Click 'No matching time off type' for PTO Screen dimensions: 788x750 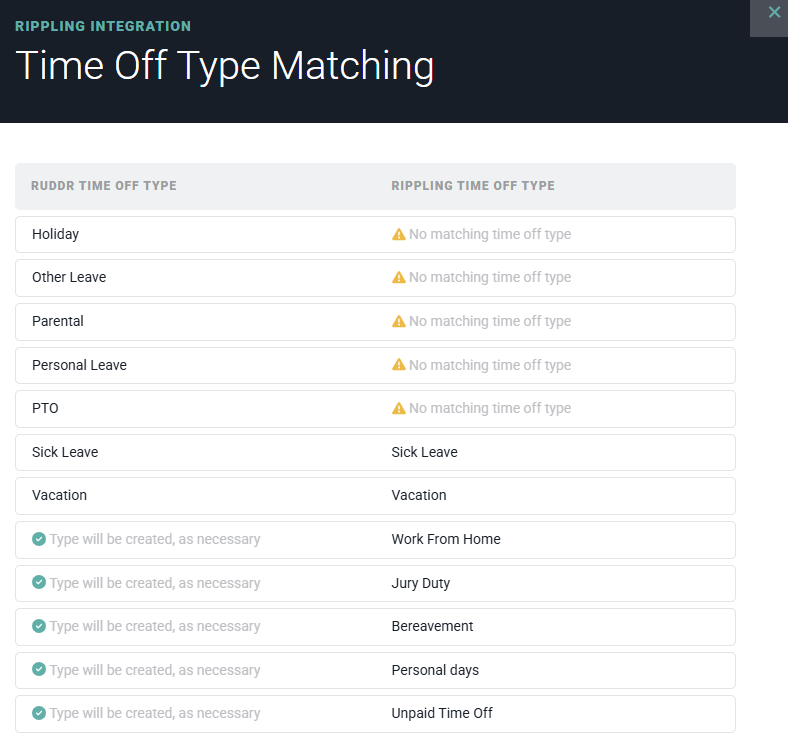[x=490, y=408]
